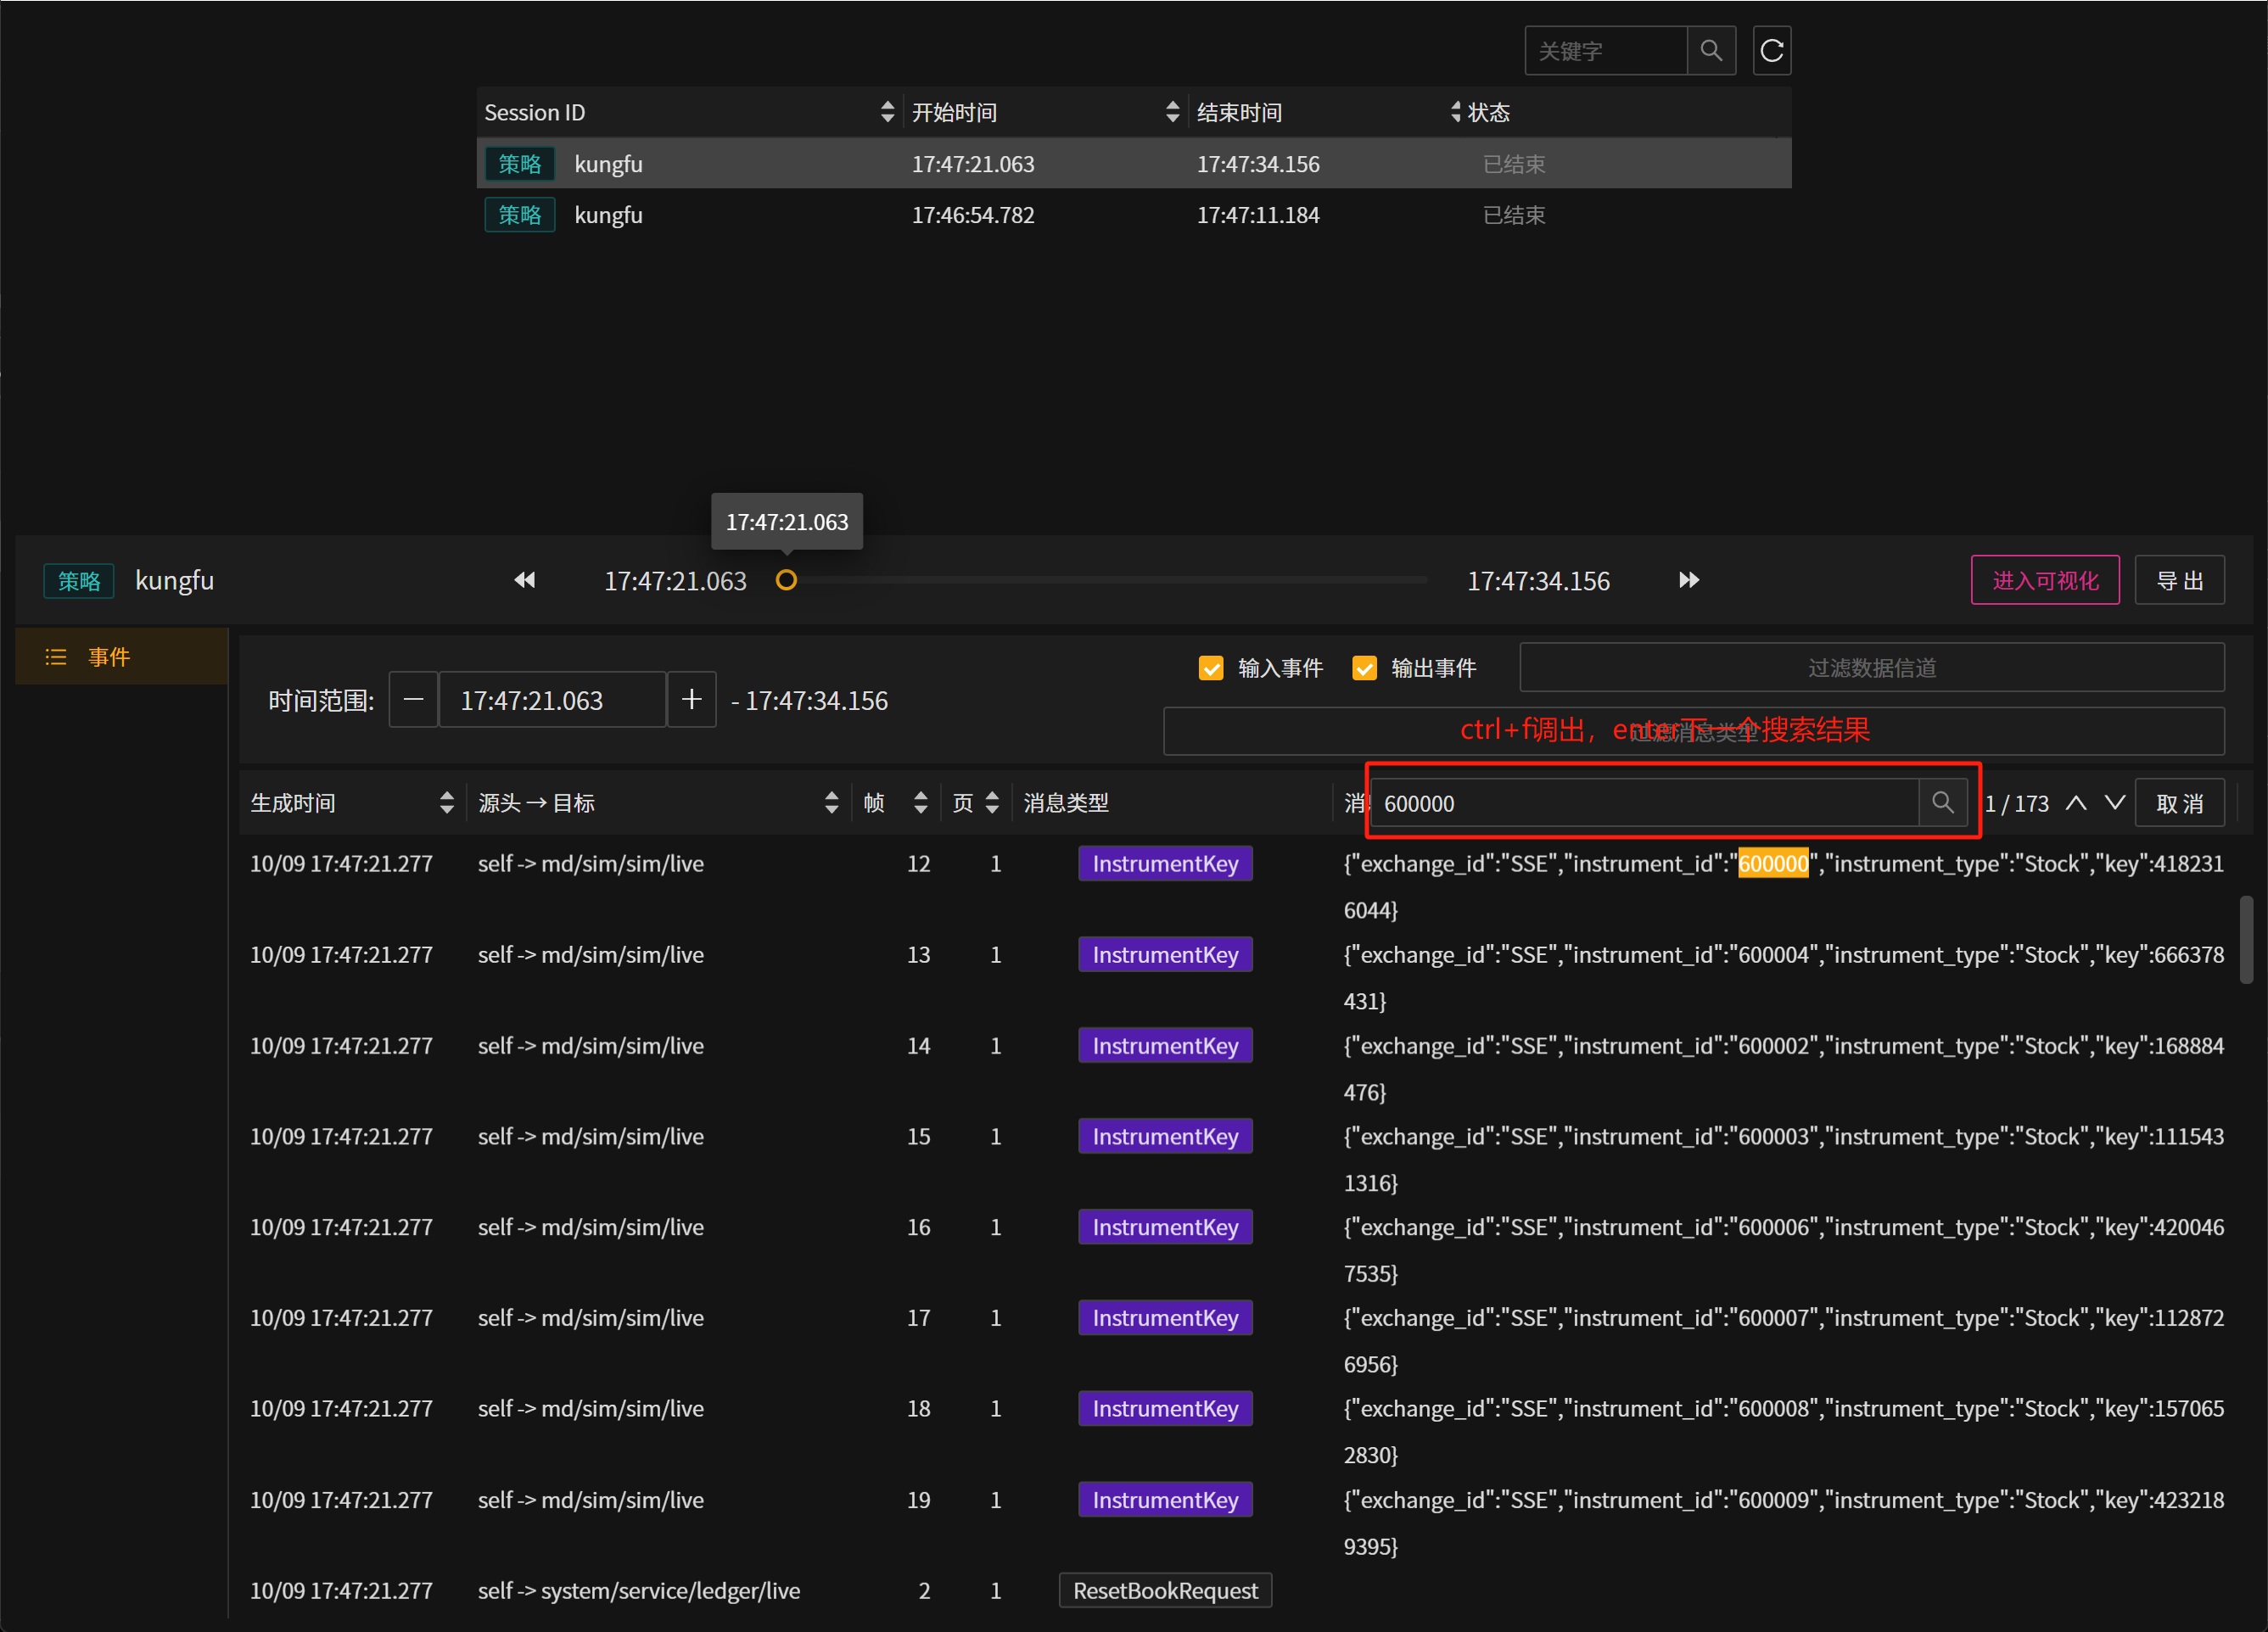Toggle the 输入事件 checkbox
The width and height of the screenshot is (2268, 1632).
click(x=1210, y=667)
